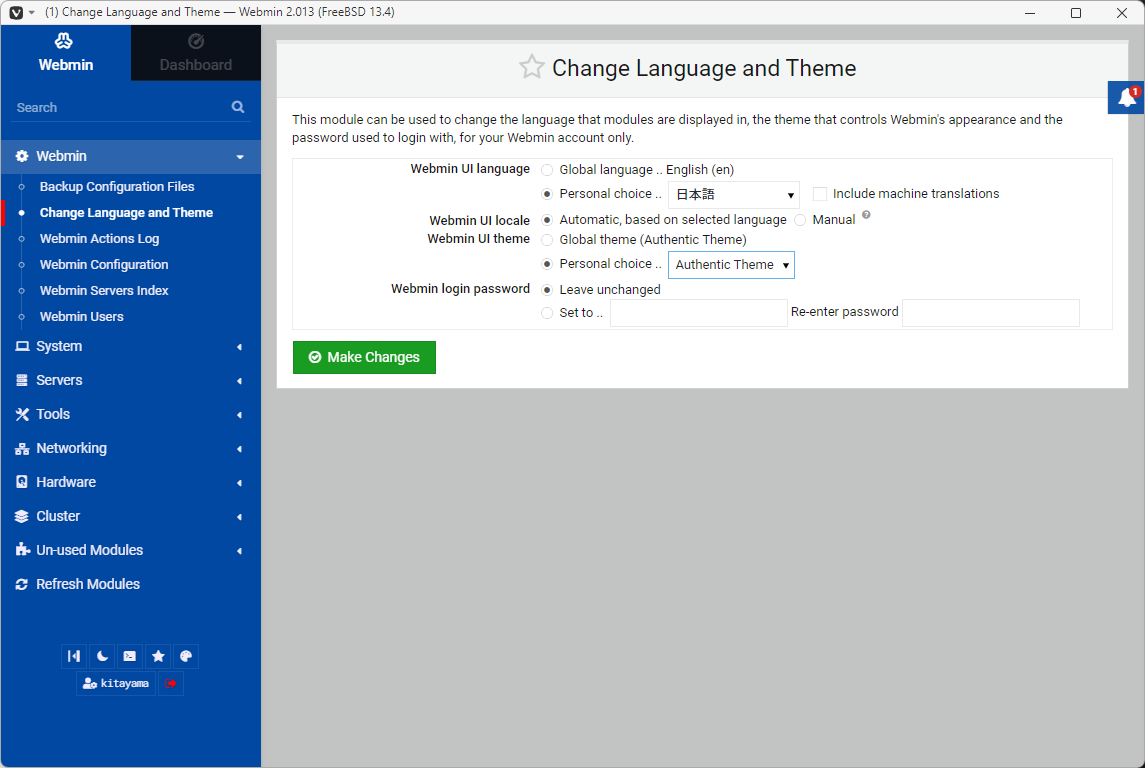Click the Re-enter password field
Image resolution: width=1145 pixels, height=768 pixels.
click(x=991, y=312)
